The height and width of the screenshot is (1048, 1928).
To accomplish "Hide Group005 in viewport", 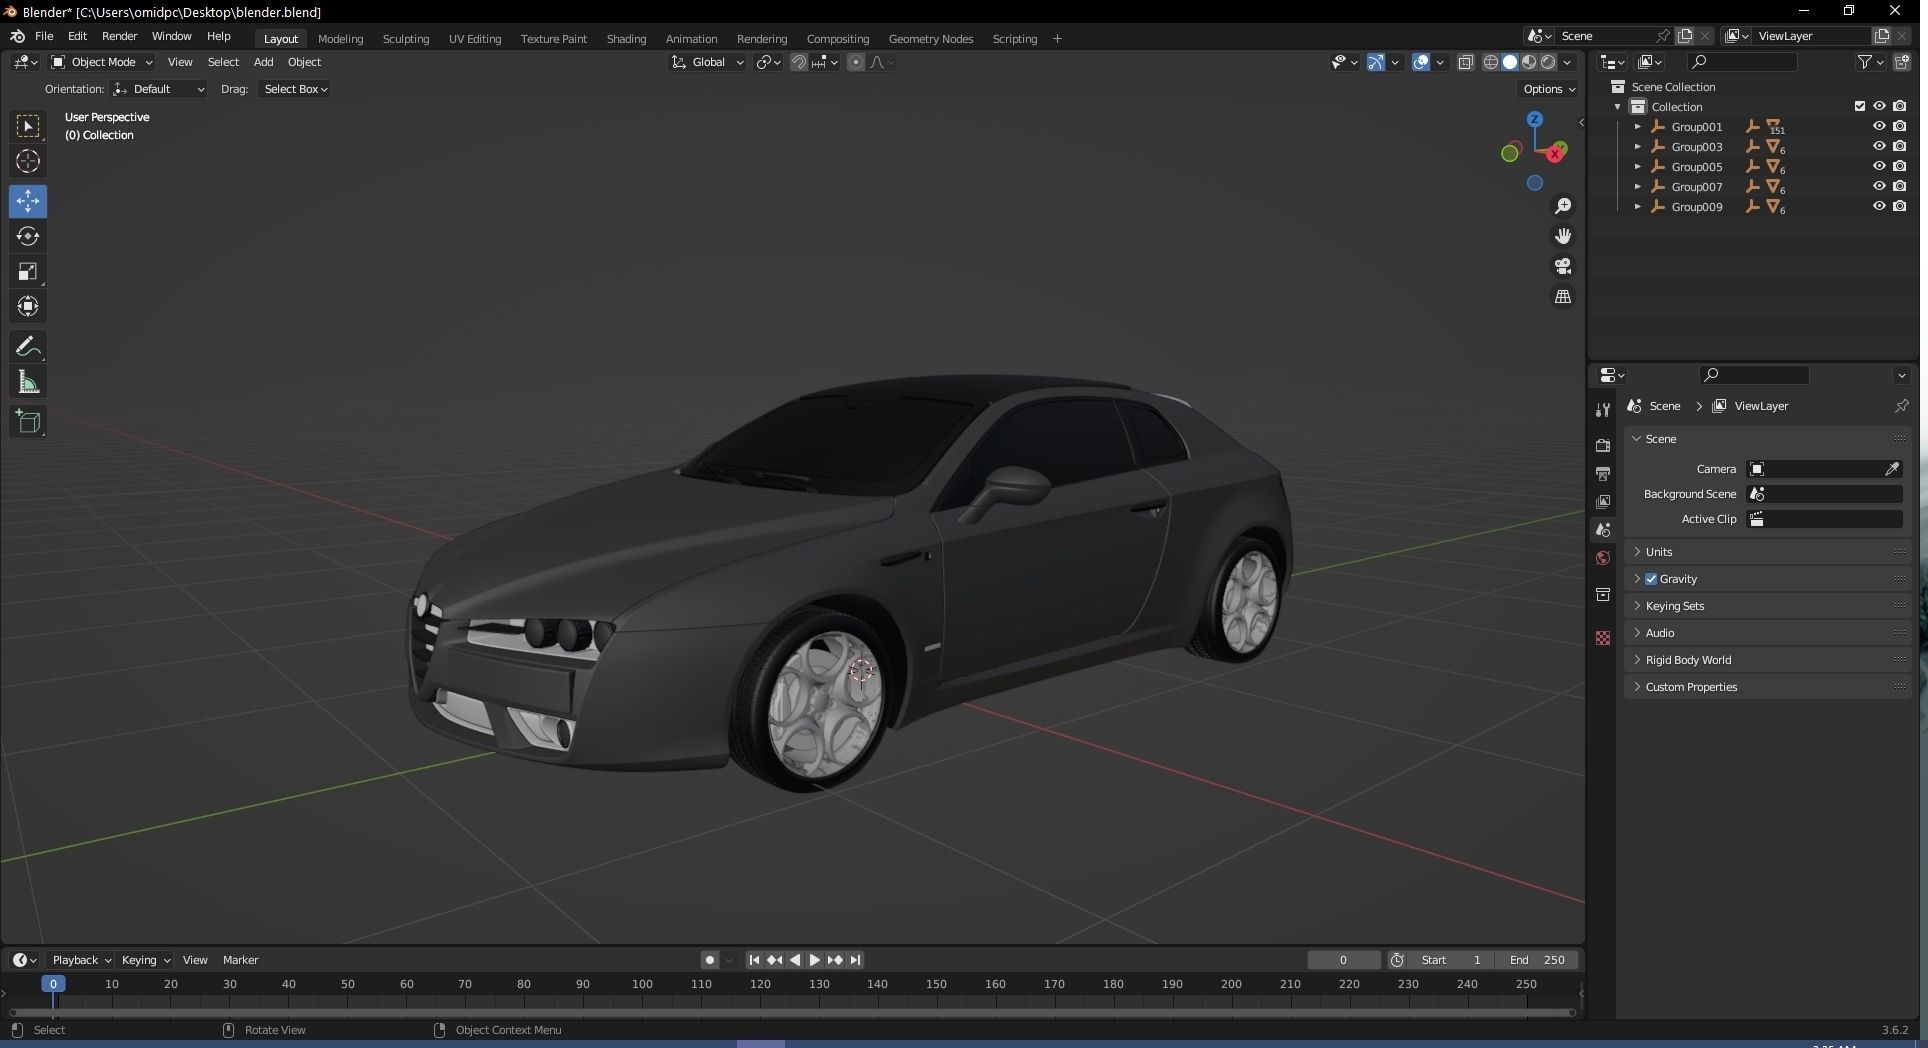I will pos(1879,166).
